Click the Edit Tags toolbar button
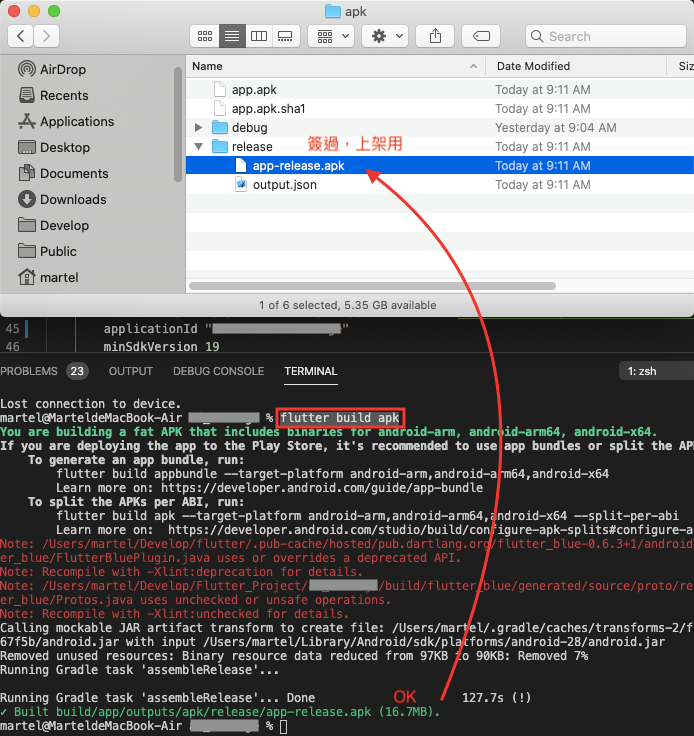The width and height of the screenshot is (694, 736). (x=481, y=36)
